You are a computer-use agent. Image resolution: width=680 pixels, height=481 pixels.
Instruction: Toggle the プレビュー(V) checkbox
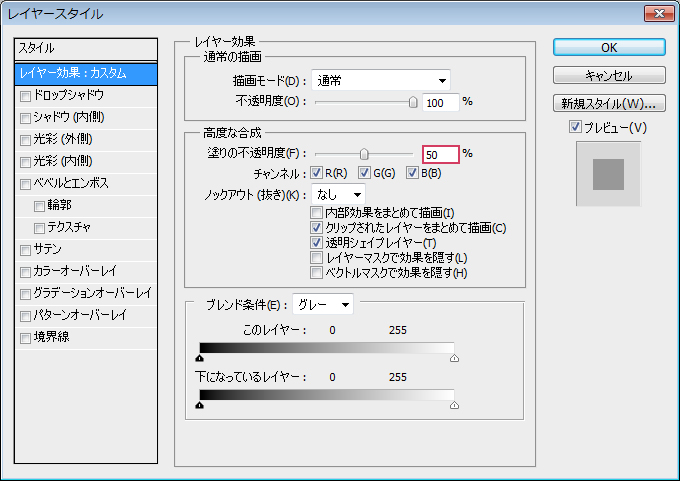pyautogui.click(x=575, y=127)
